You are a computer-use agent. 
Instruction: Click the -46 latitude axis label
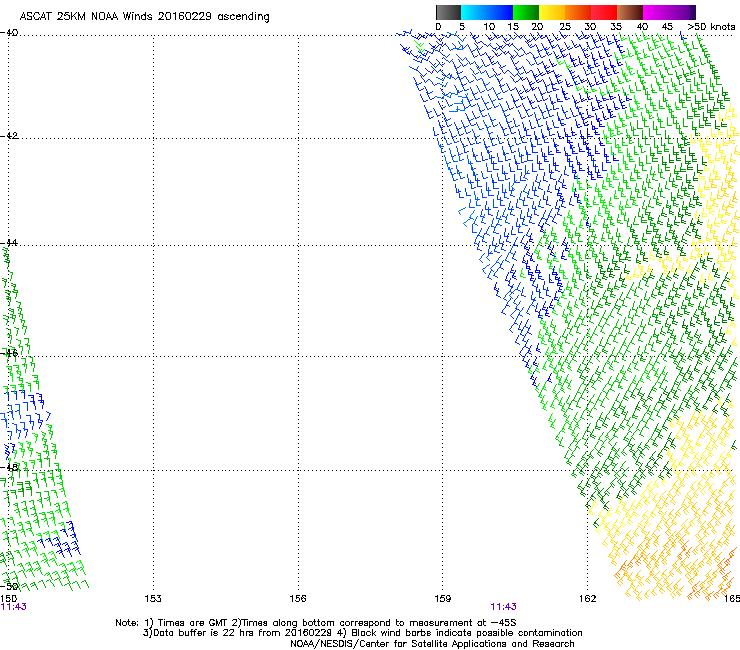click(x=9, y=353)
